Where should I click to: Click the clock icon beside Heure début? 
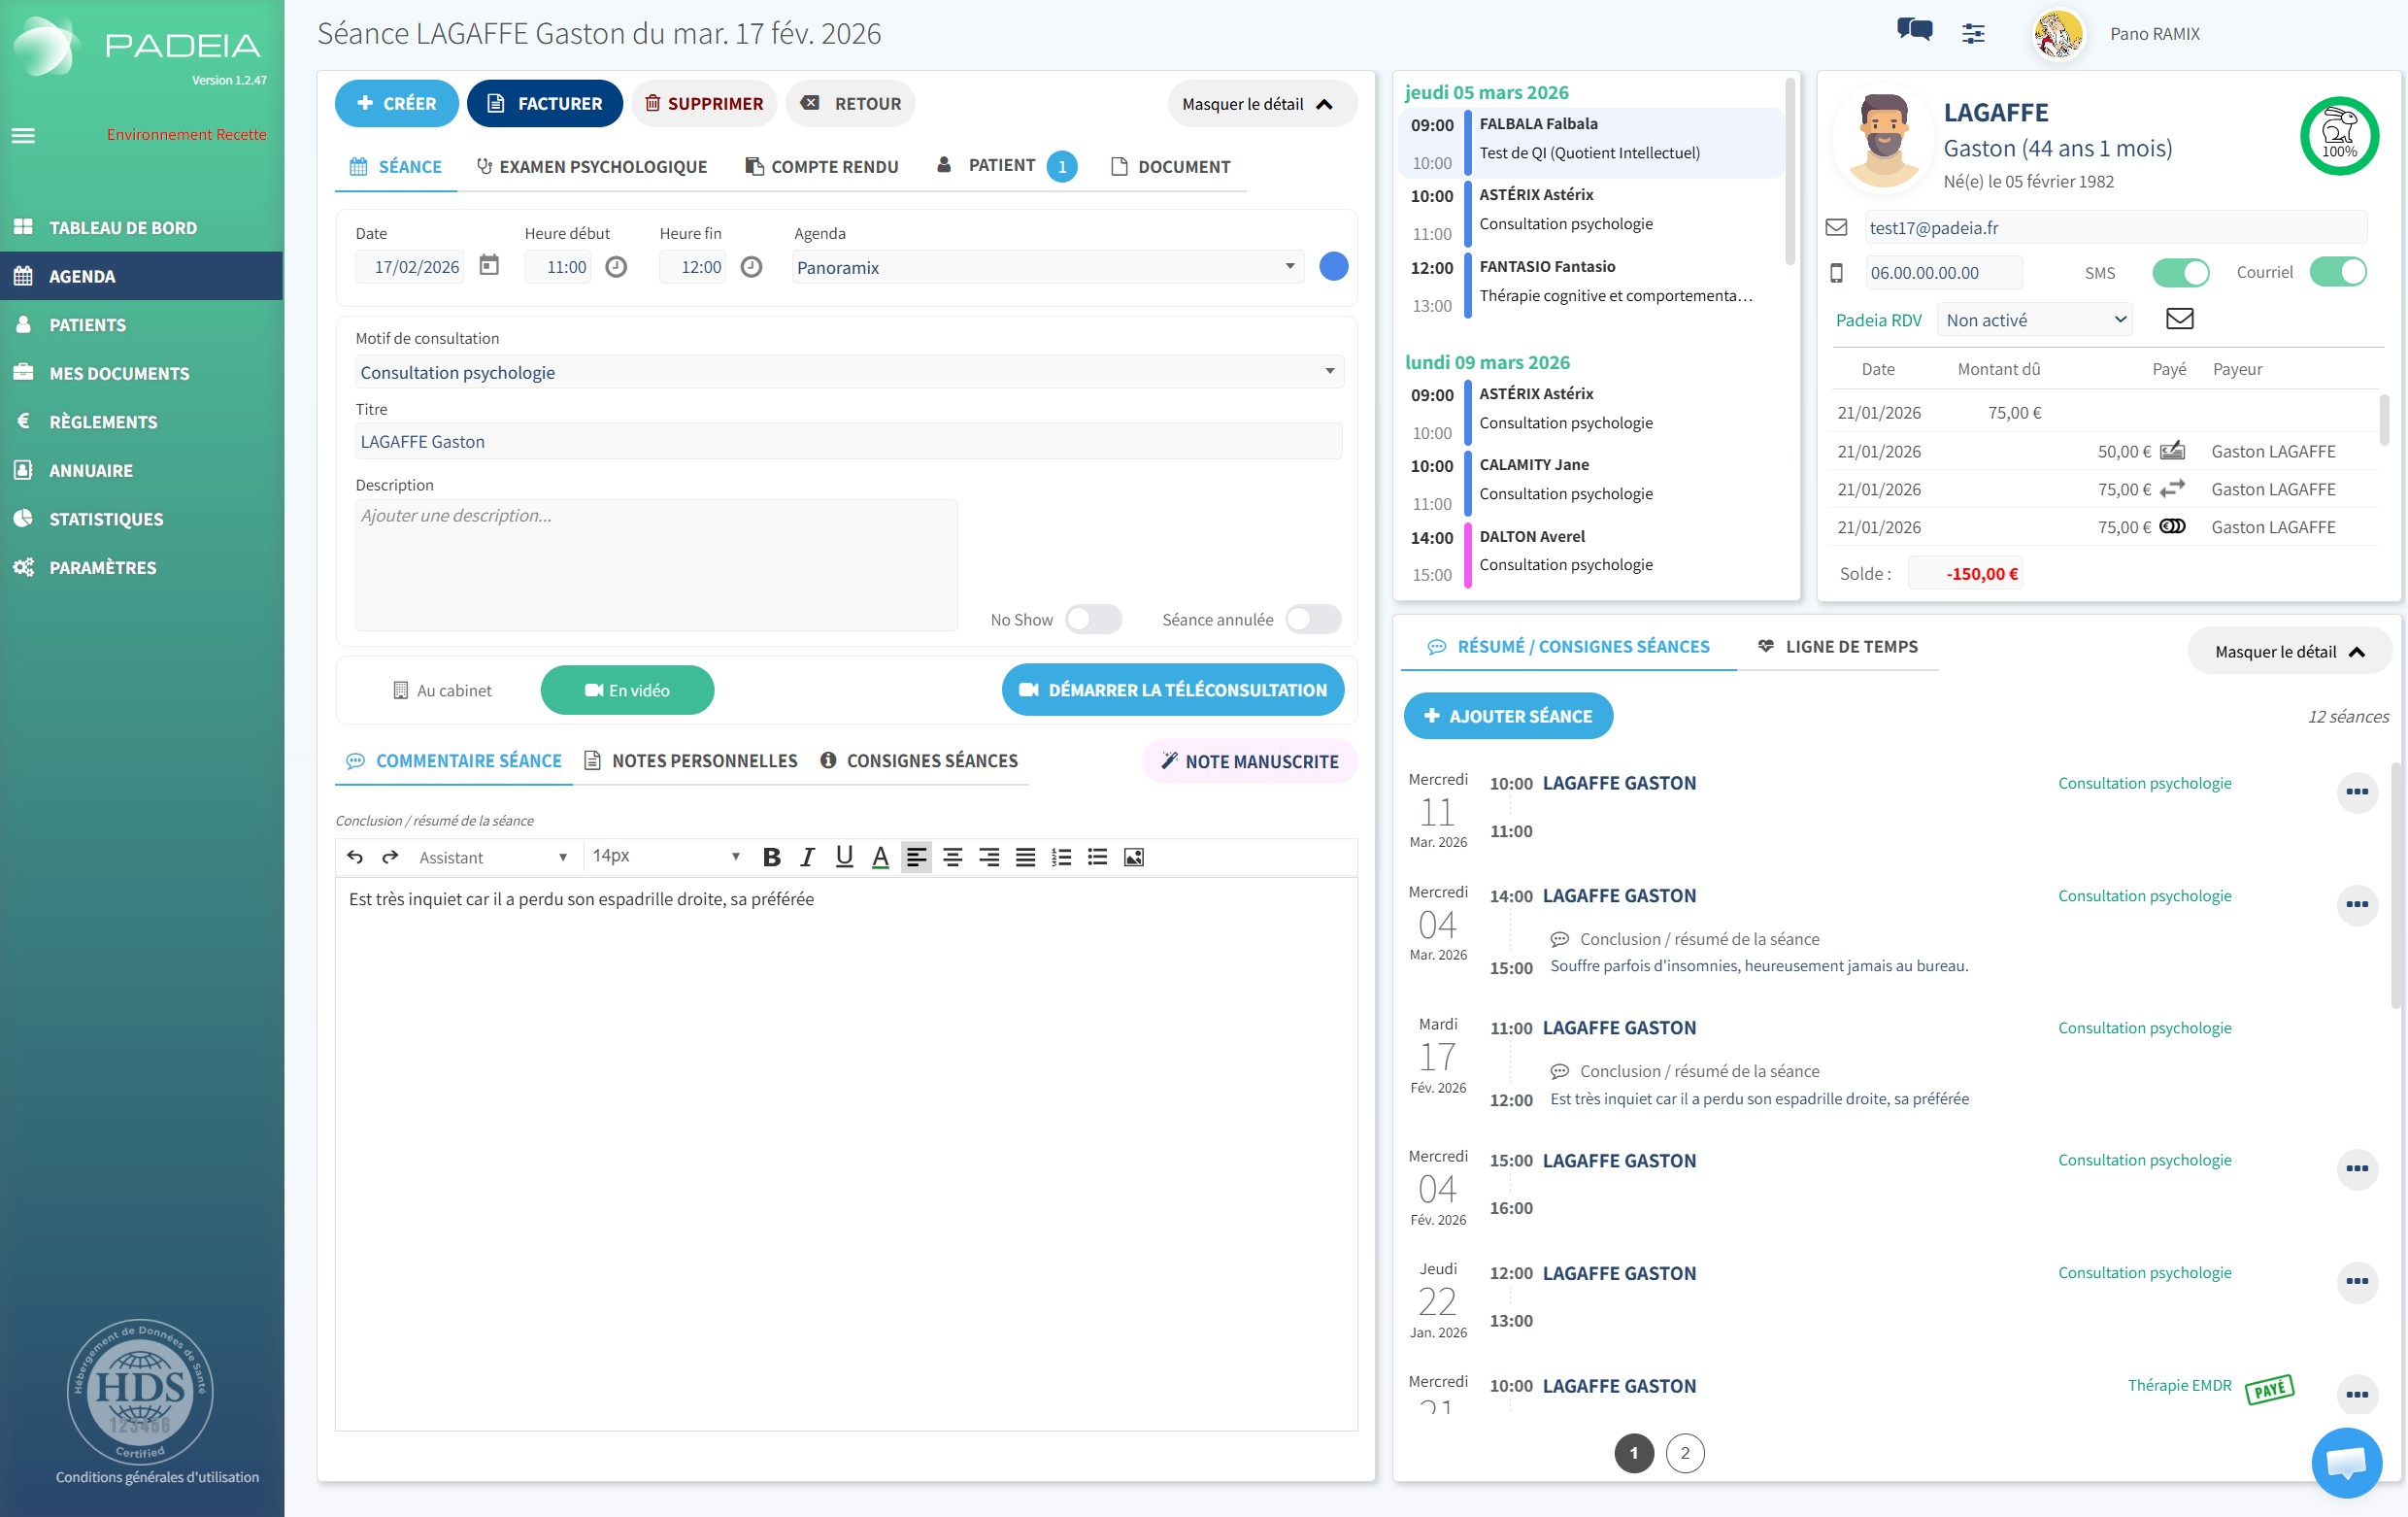(616, 267)
